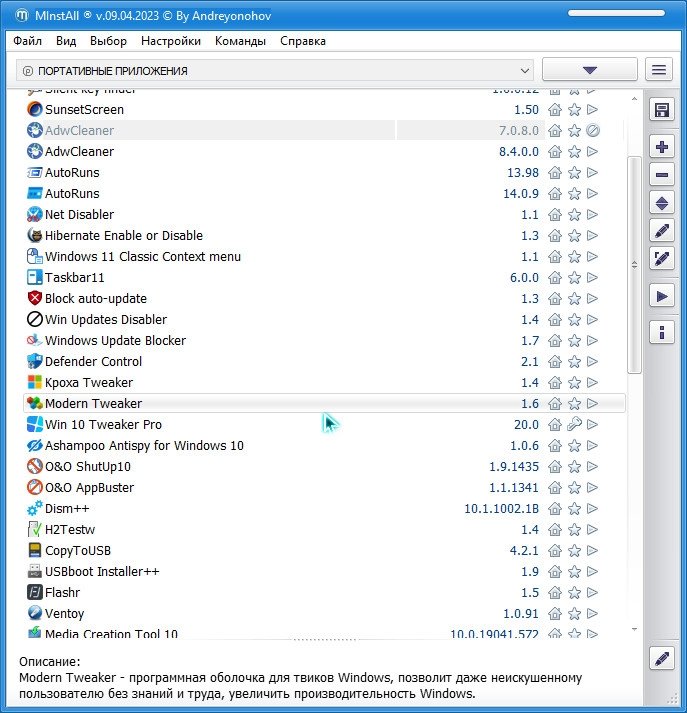Click the save (floppy disk) icon in sidebar
The width and height of the screenshot is (687, 713).
[662, 110]
